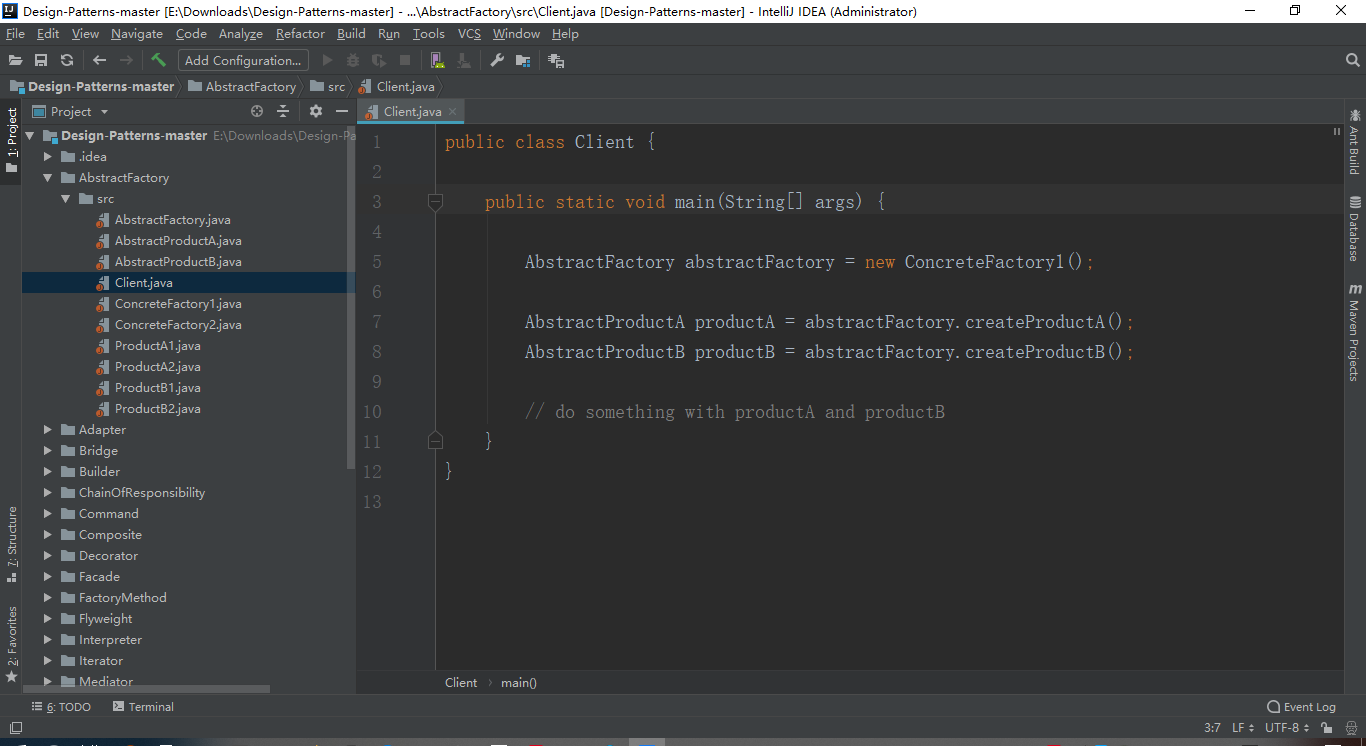Viewport: 1366px width, 746px height.
Task: Open the Project Structure toolbar icon
Action: [523, 61]
